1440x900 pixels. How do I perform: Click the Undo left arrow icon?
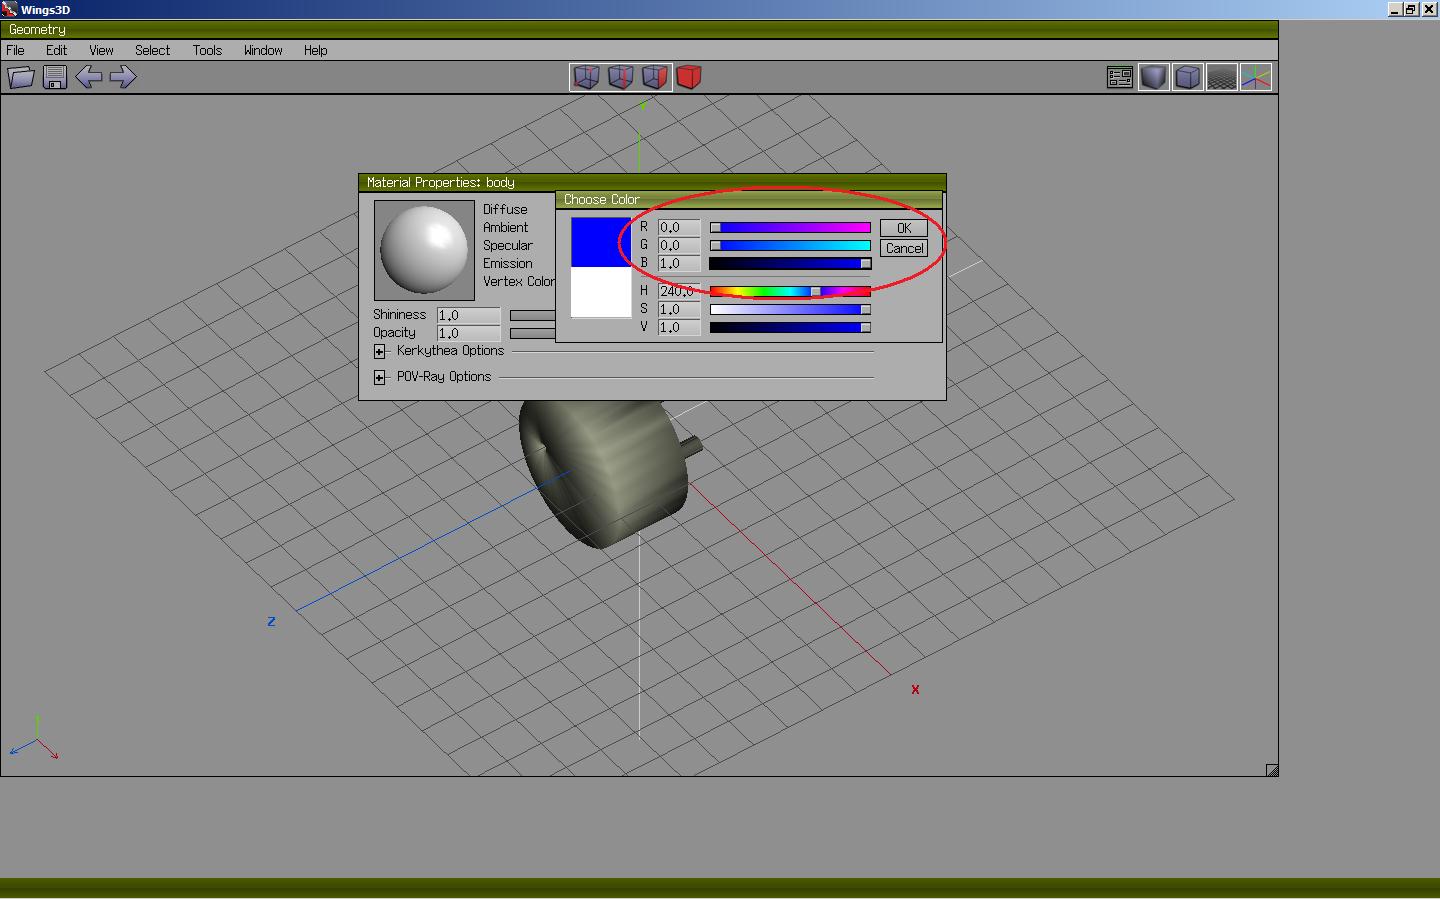coord(89,77)
